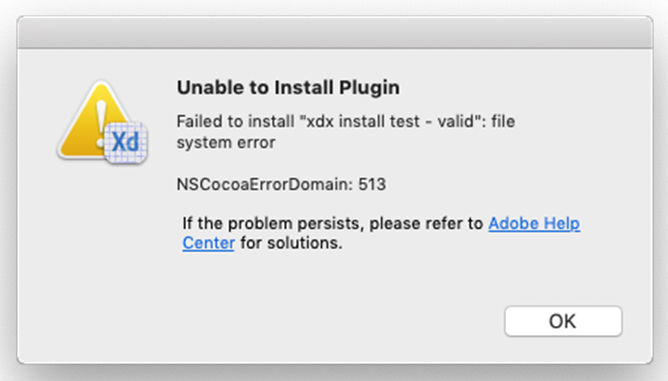Image resolution: width=668 pixels, height=381 pixels.
Task: Click the words Failed to install
Action: [x=235, y=121]
